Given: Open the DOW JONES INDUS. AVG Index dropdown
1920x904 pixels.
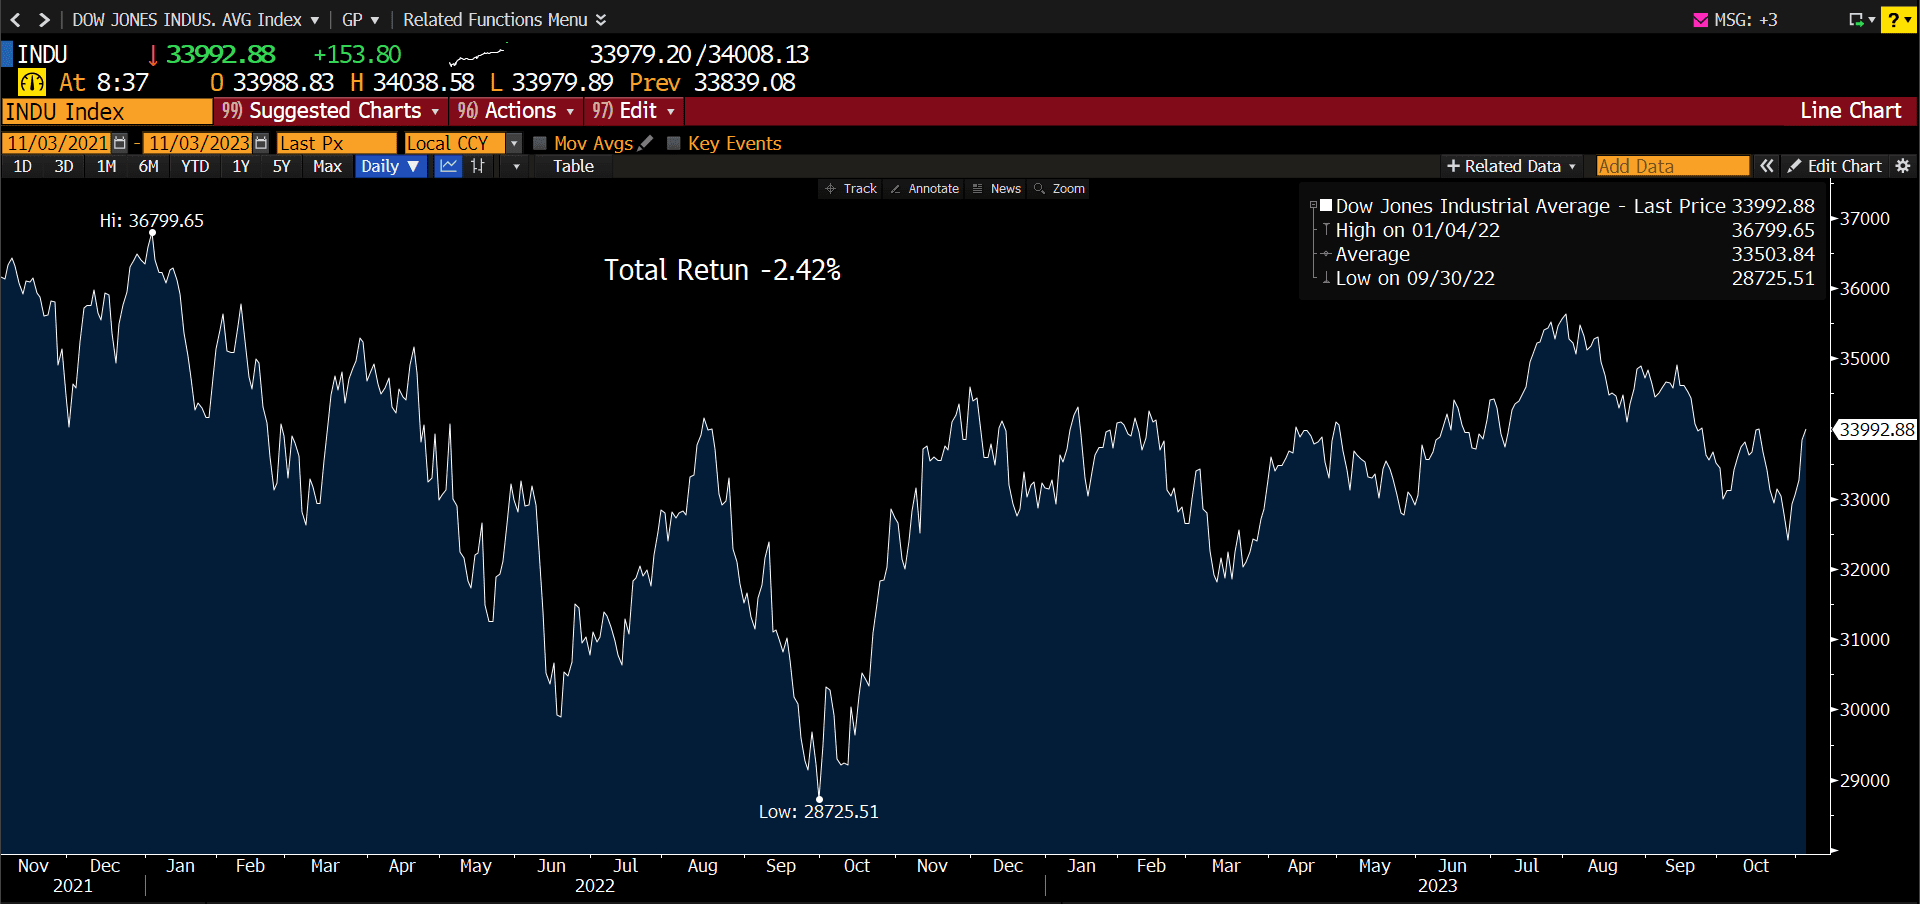Looking at the screenshot, I should coord(196,20).
